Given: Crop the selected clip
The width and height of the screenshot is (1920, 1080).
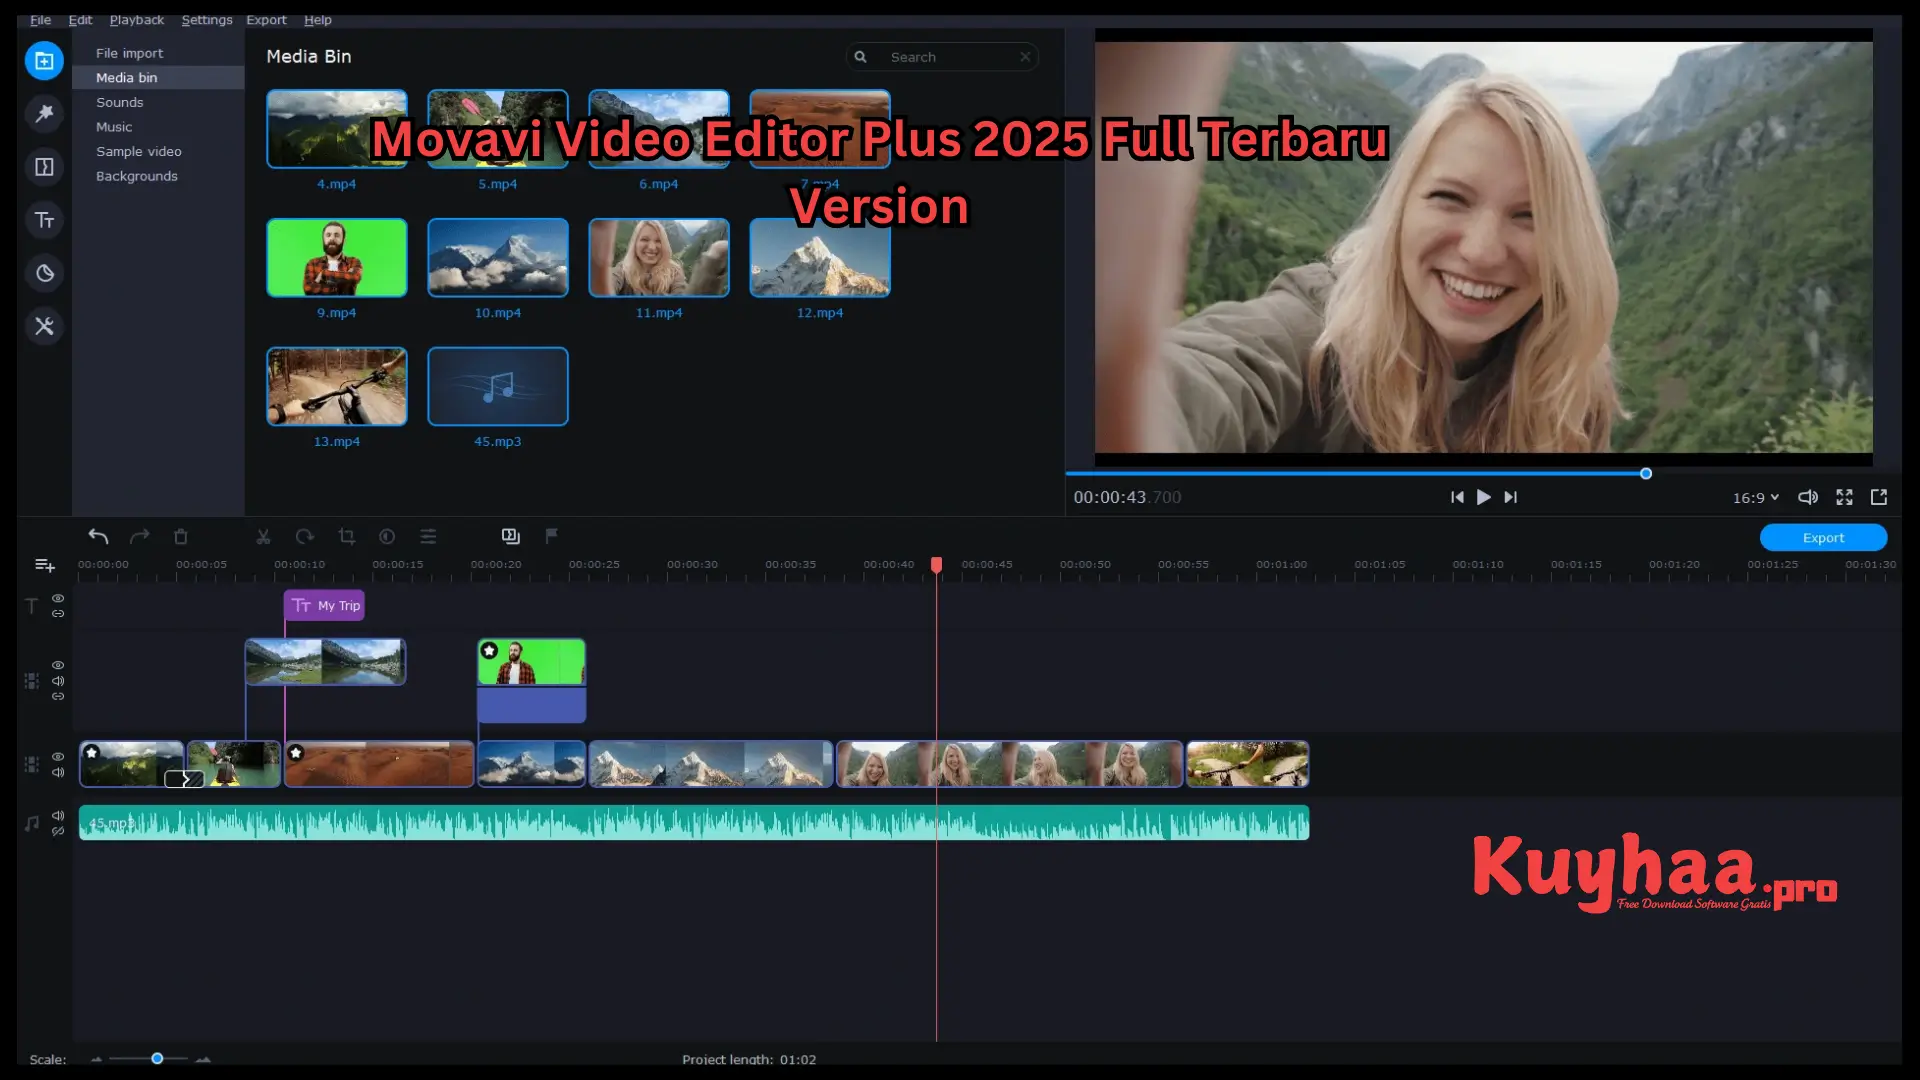Looking at the screenshot, I should [x=346, y=537].
